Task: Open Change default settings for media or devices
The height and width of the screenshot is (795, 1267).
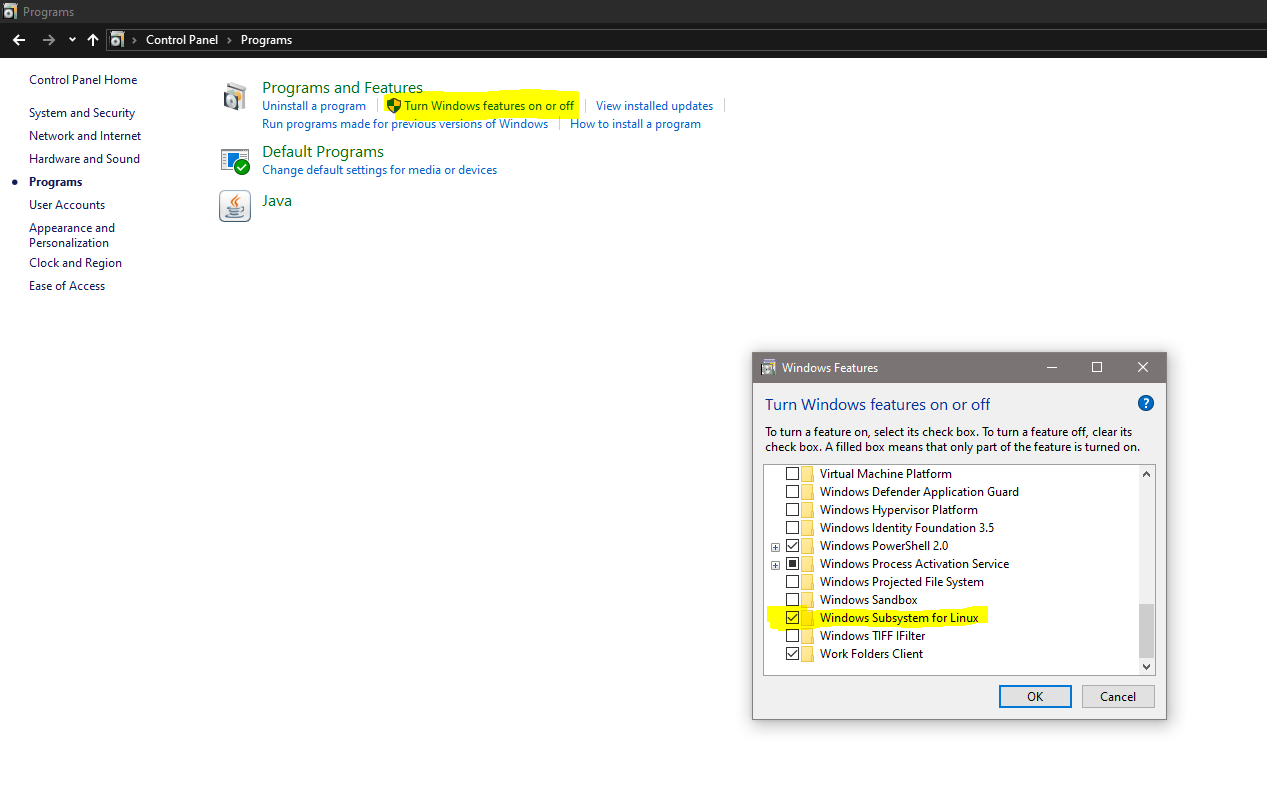Action: point(379,170)
